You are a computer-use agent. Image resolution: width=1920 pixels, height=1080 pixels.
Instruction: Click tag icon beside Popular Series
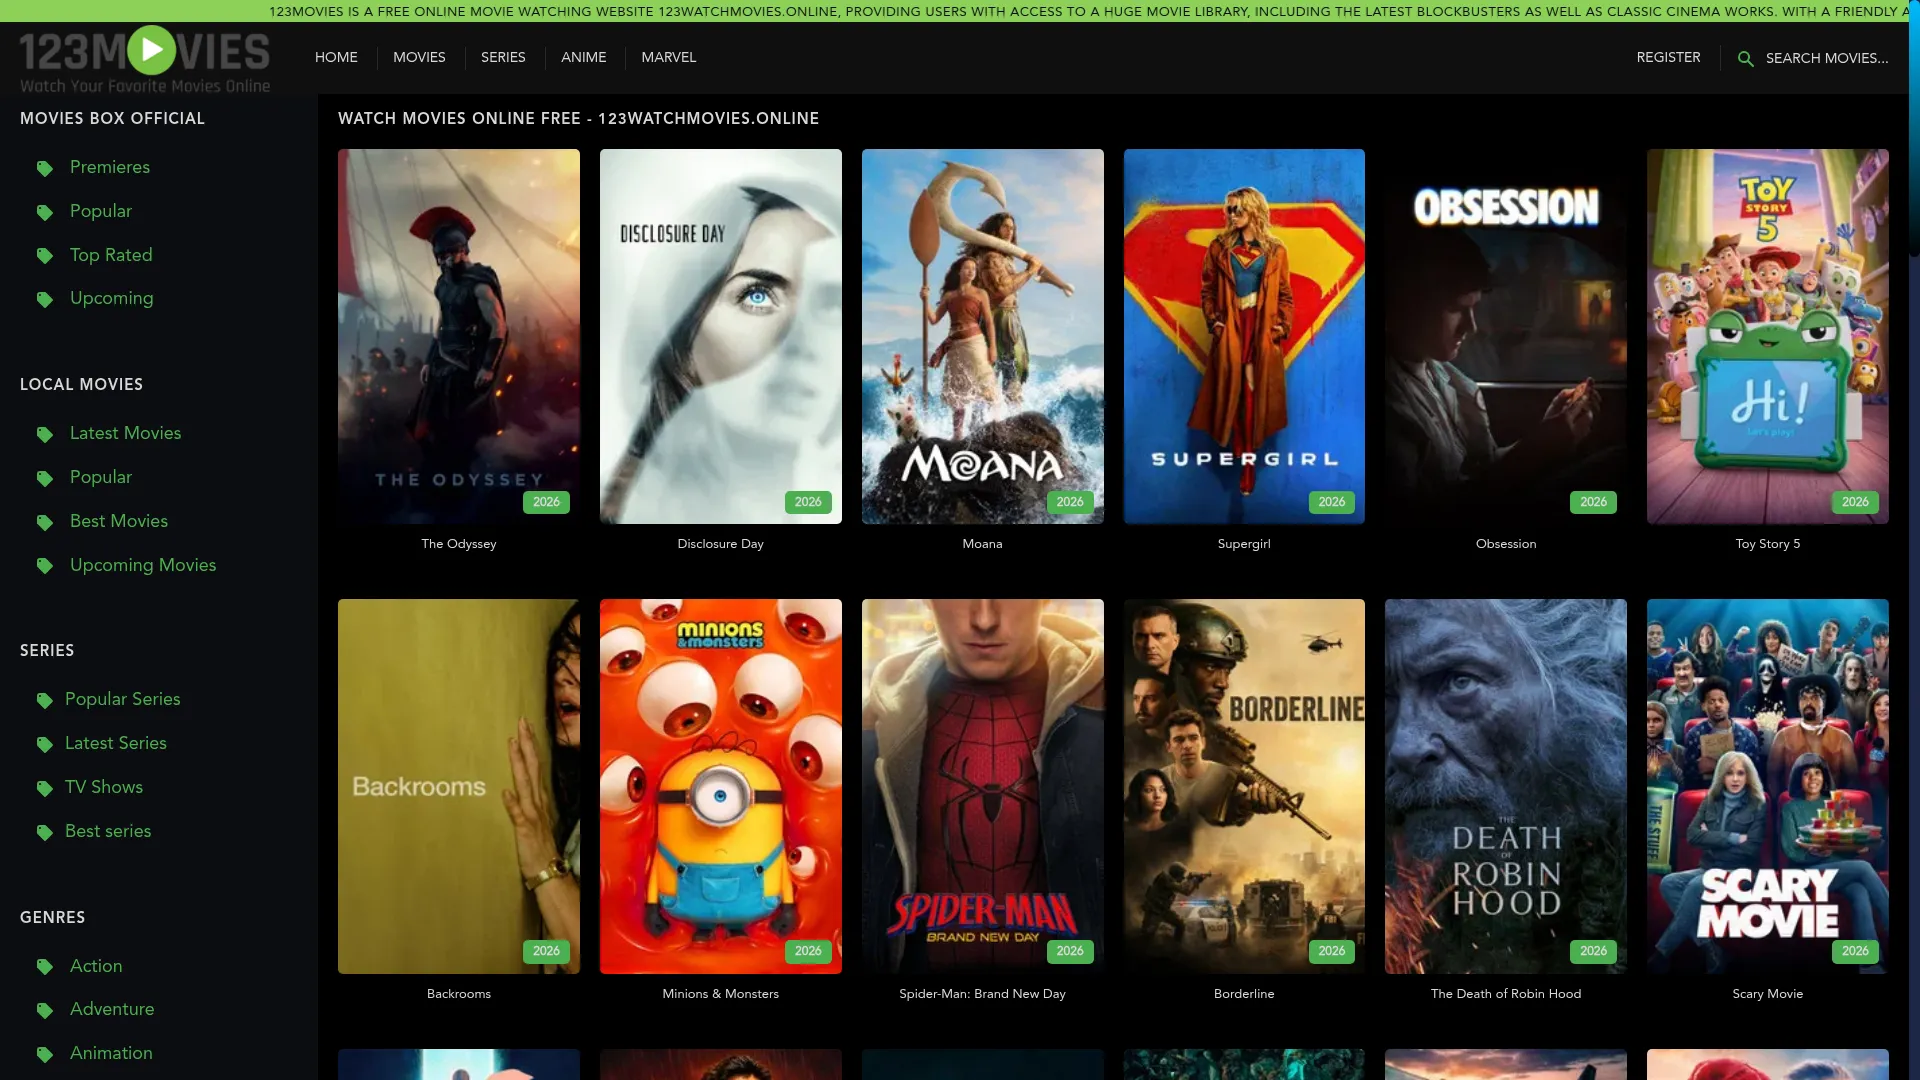45,700
